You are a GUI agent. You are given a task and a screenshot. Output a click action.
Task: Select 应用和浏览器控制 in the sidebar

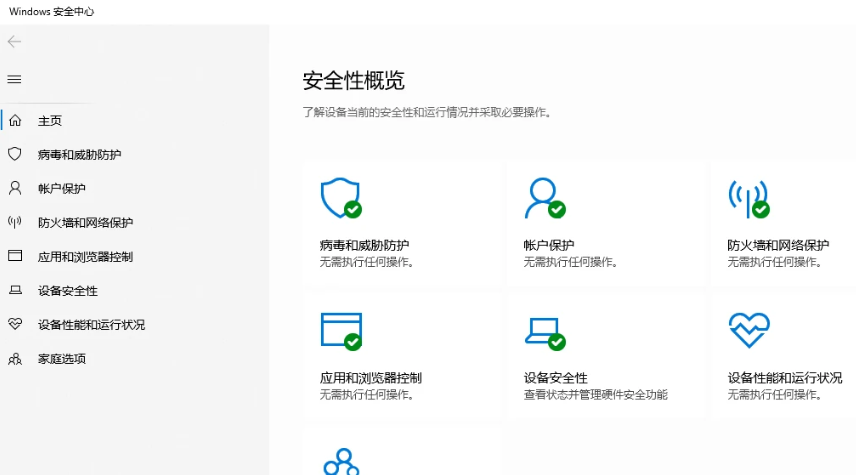tap(86, 257)
